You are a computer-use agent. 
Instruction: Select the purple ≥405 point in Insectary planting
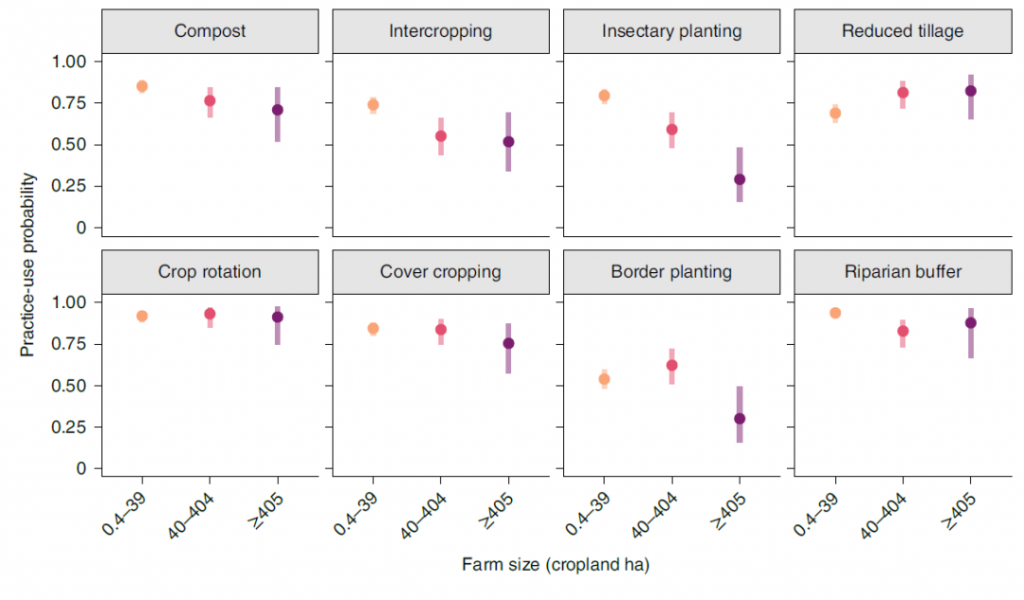tap(739, 179)
